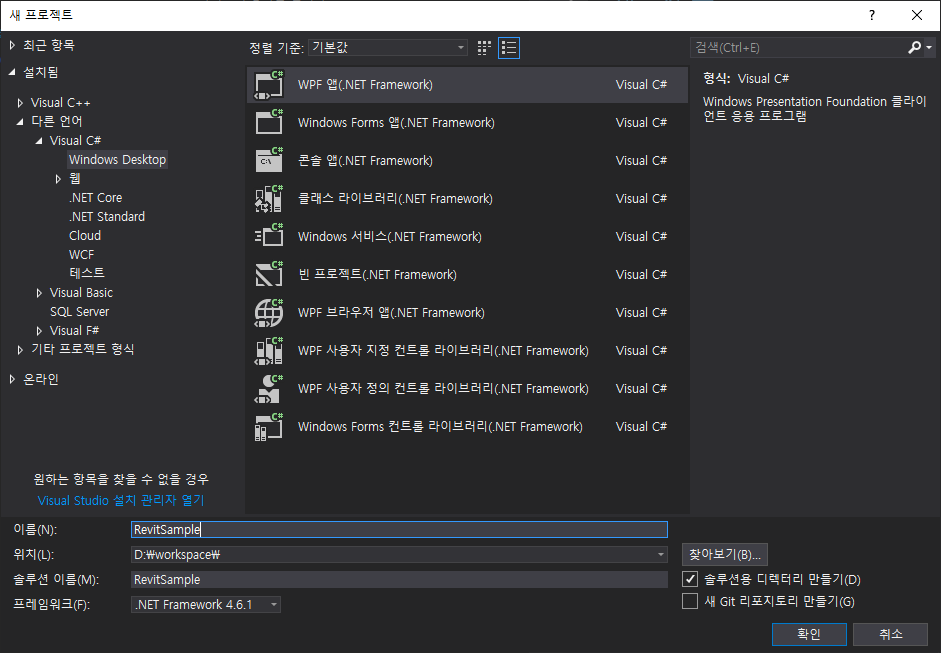Select 빈 프로젝트(.NET Framework) template name

click(x=377, y=274)
